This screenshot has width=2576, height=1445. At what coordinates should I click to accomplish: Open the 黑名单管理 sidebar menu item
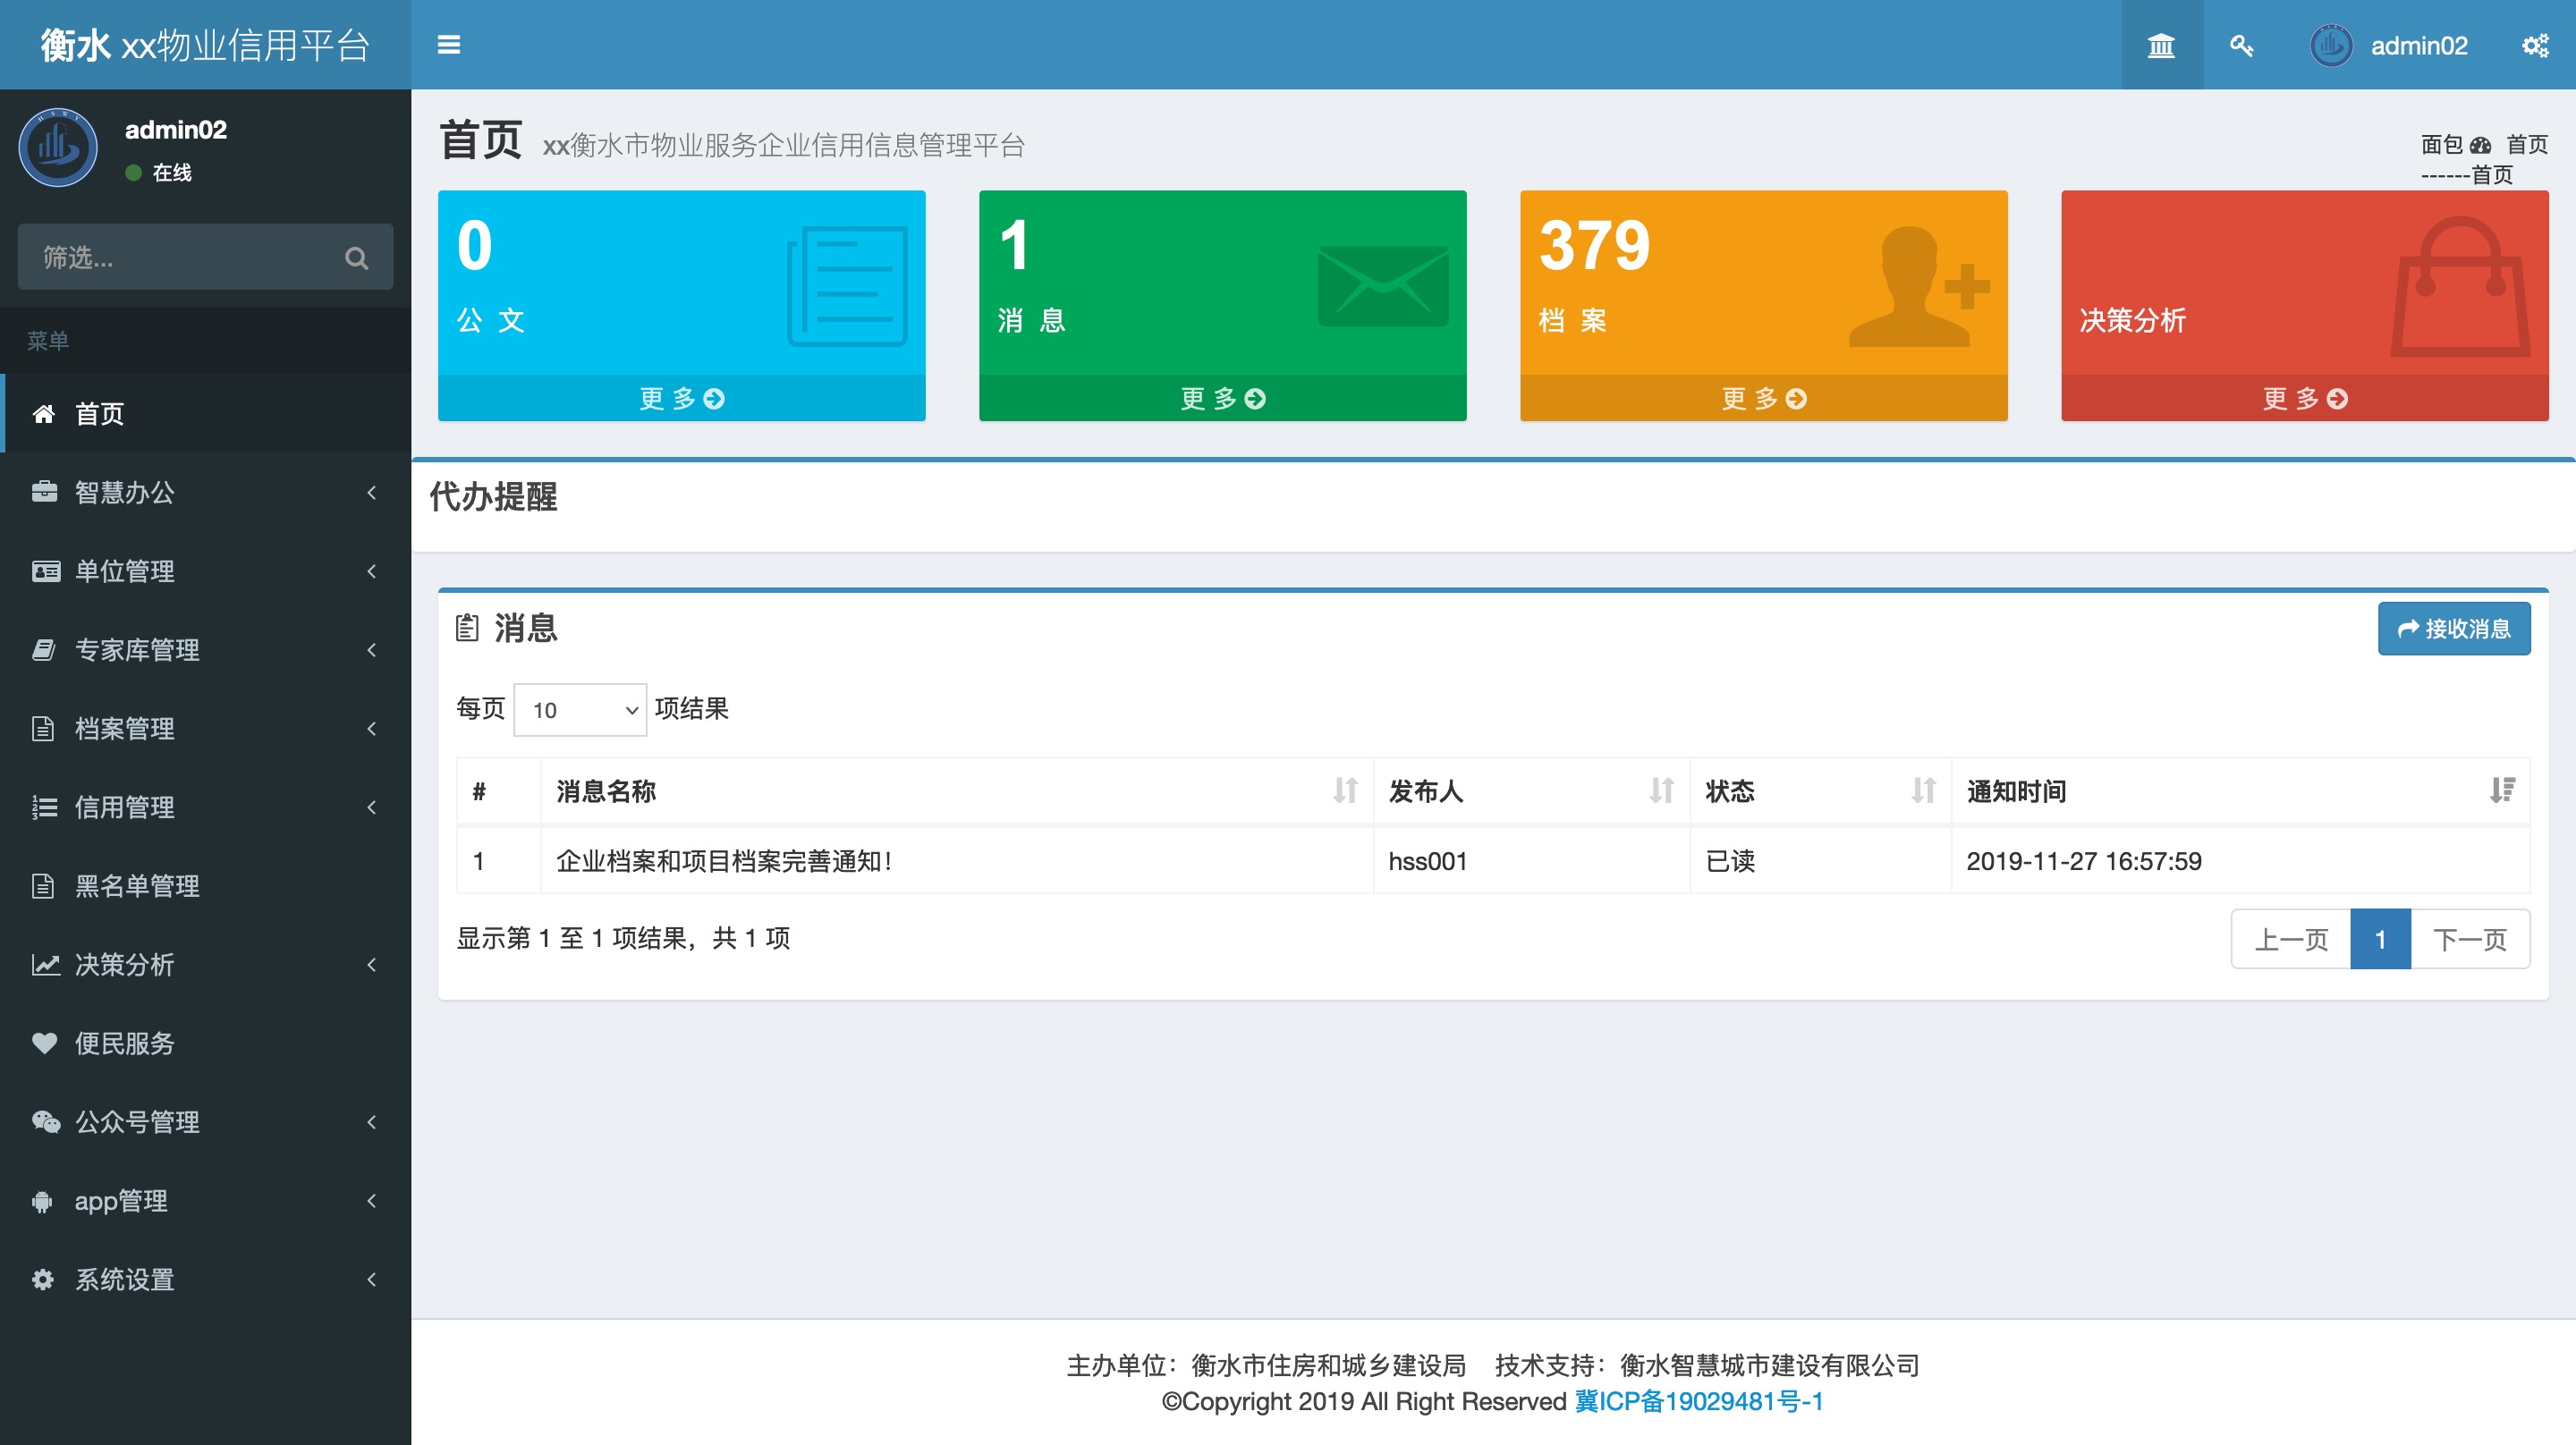tap(206, 886)
